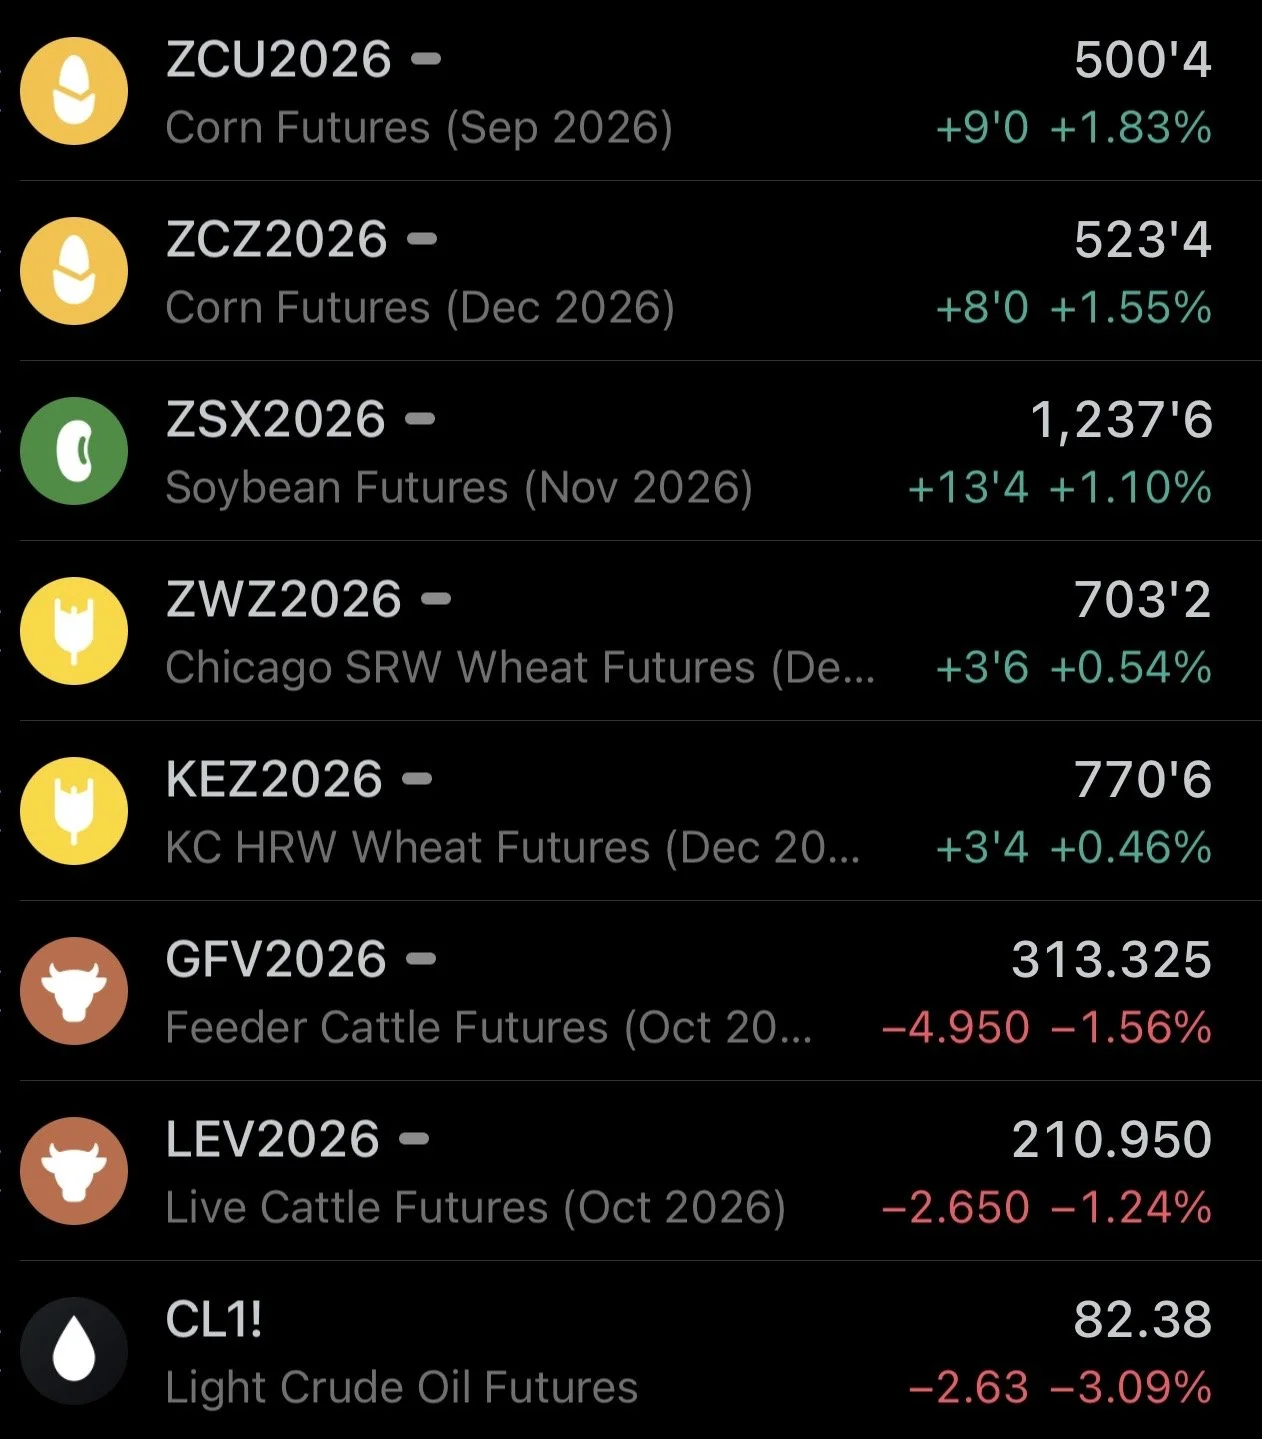Tap the gray status dash after ZSX2026
The image size is (1262, 1439).
420,419
